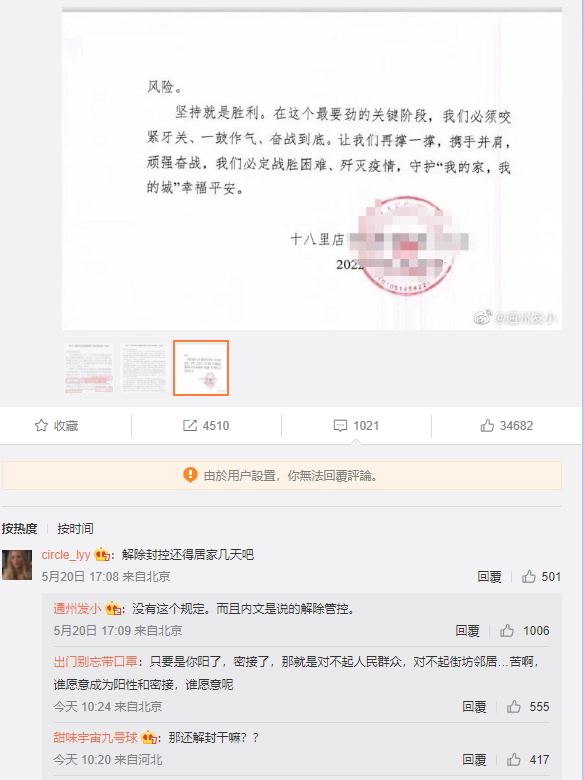
Task: Click the star favorite icon beside 收藏
Action: [x=41, y=425]
